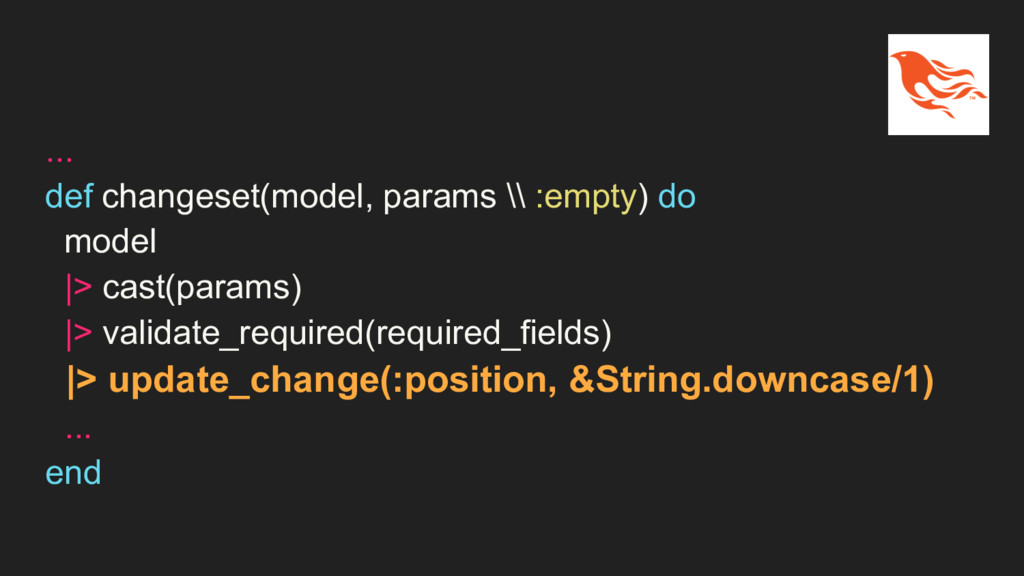
Task: Click update_change highlighted text
Action: [x=244, y=381]
